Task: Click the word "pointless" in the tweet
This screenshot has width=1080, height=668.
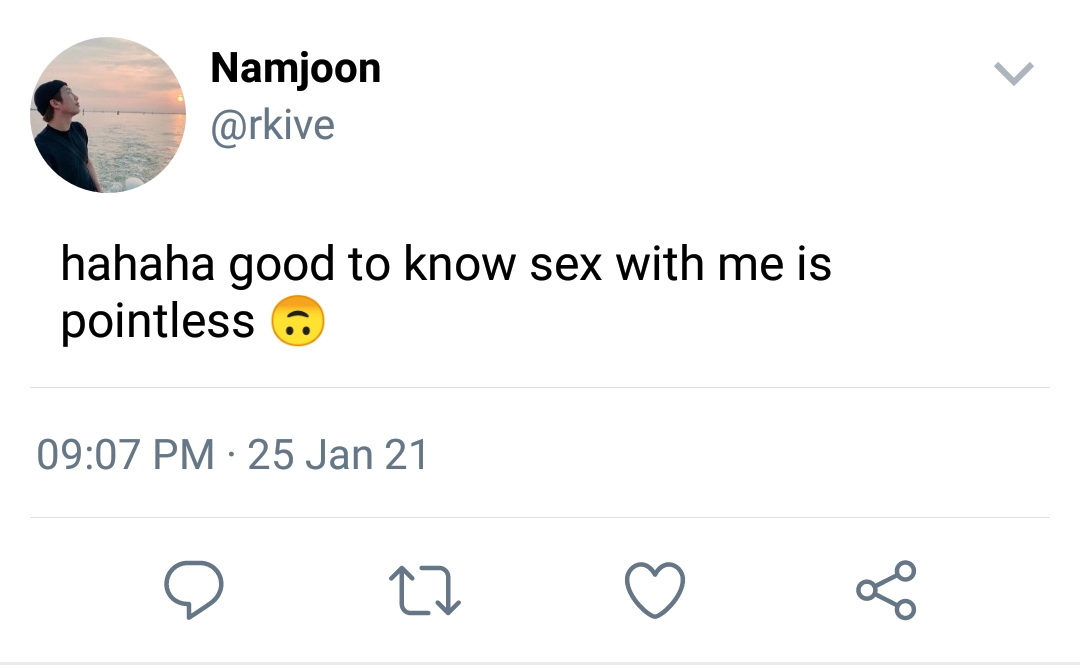Action: click(158, 322)
